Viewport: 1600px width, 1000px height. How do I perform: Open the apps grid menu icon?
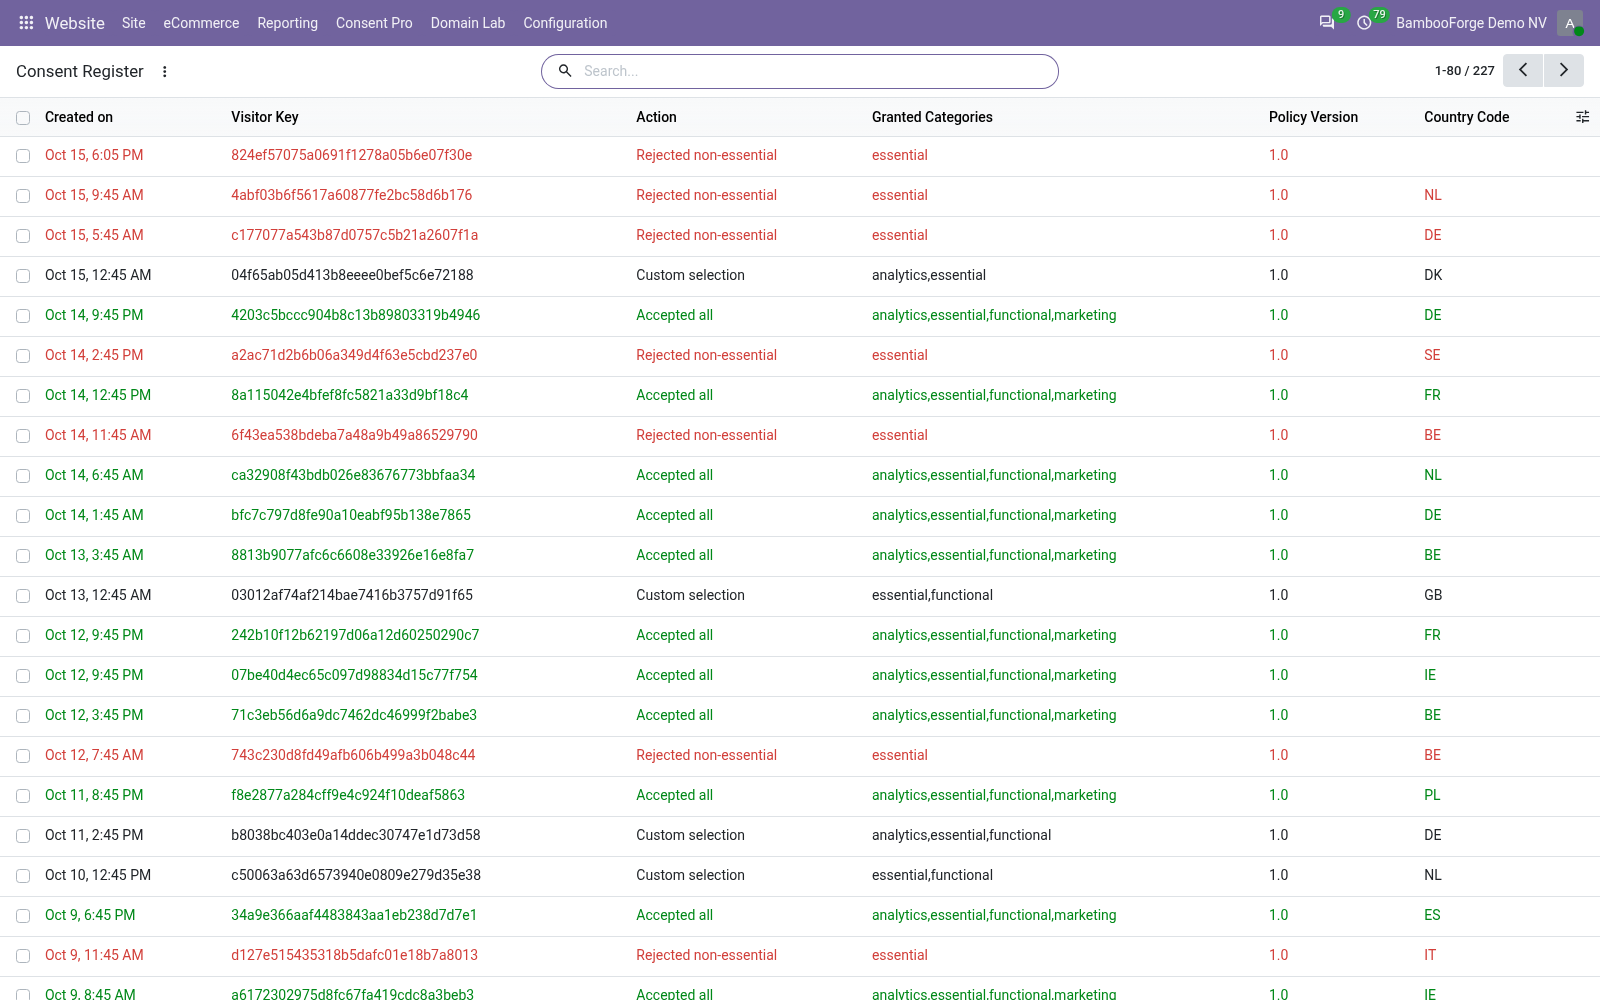pyautogui.click(x=26, y=23)
